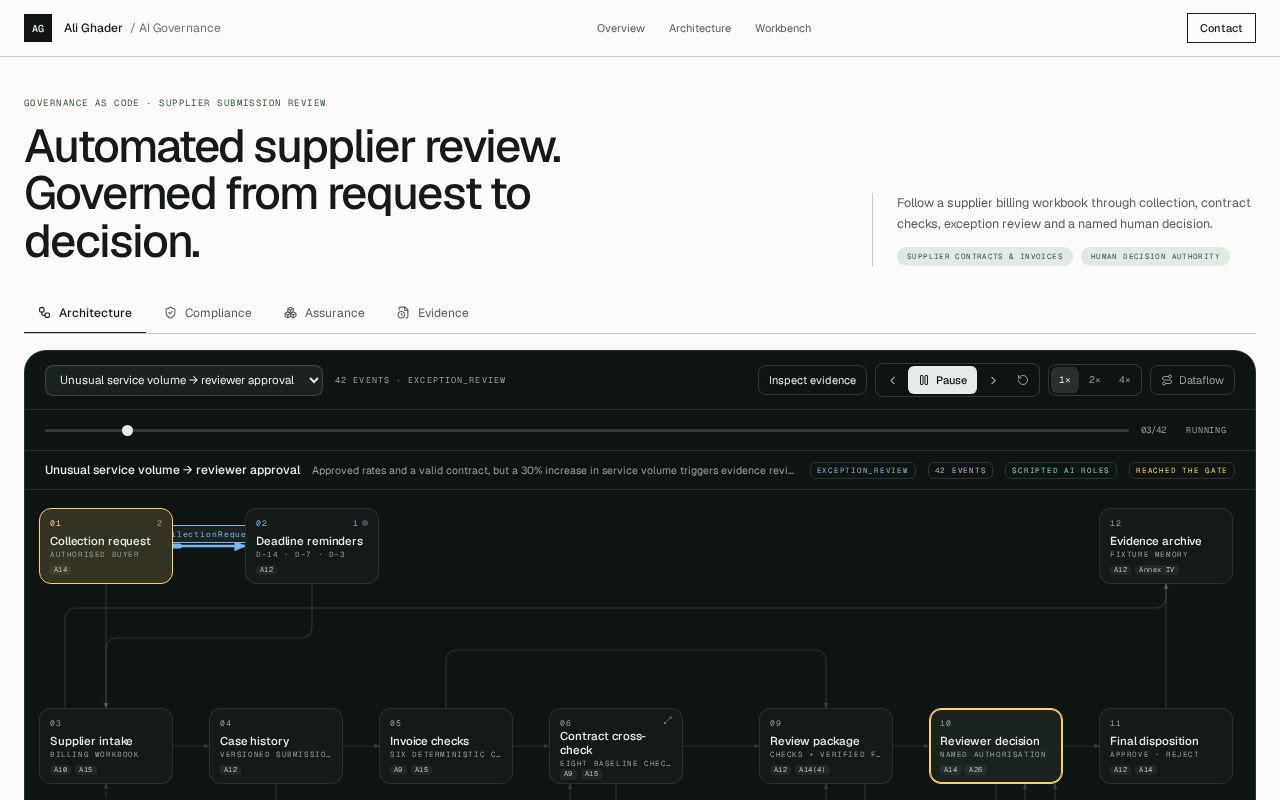Restart the scenario playback

click(1023, 380)
